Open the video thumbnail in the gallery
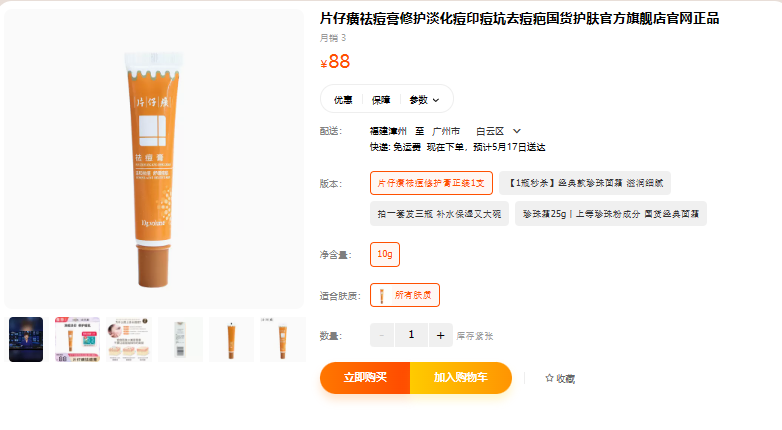Viewport: 782px width, 430px height. (26, 339)
